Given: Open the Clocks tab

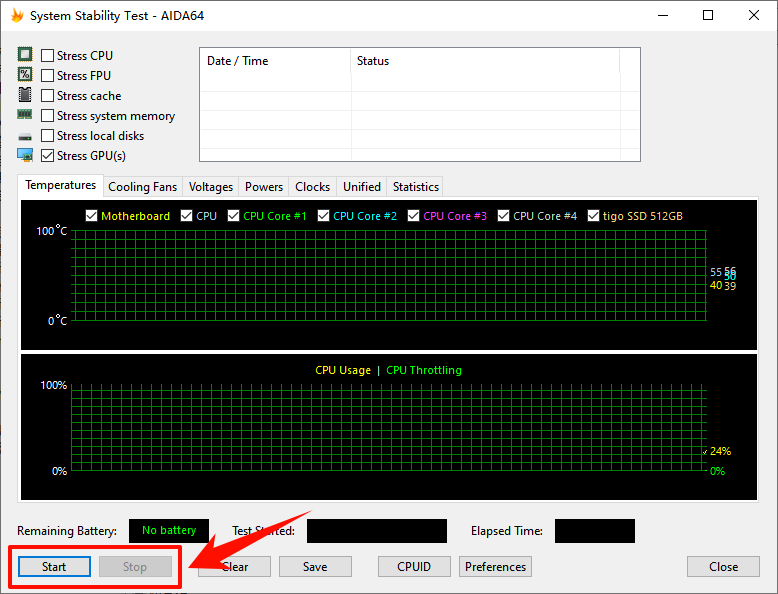Looking at the screenshot, I should 312,187.
